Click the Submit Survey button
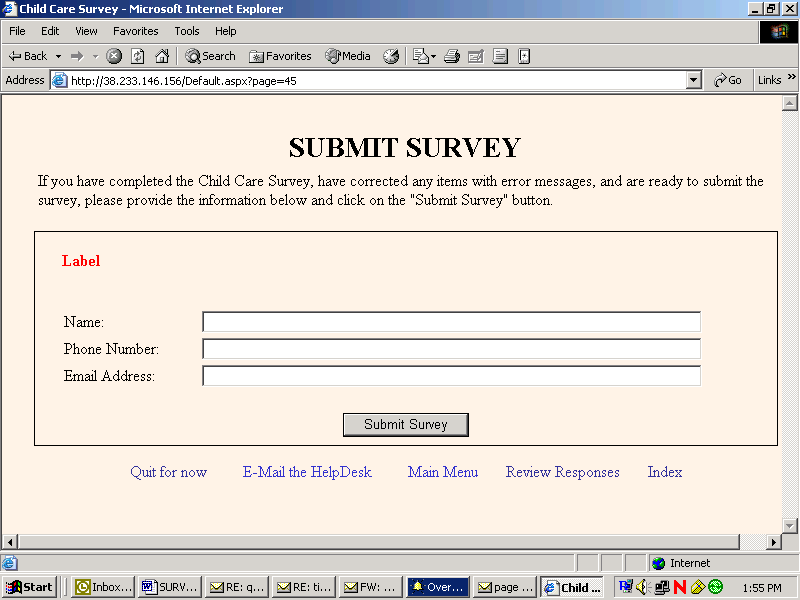Viewport: 800px width, 600px height. 406,424
